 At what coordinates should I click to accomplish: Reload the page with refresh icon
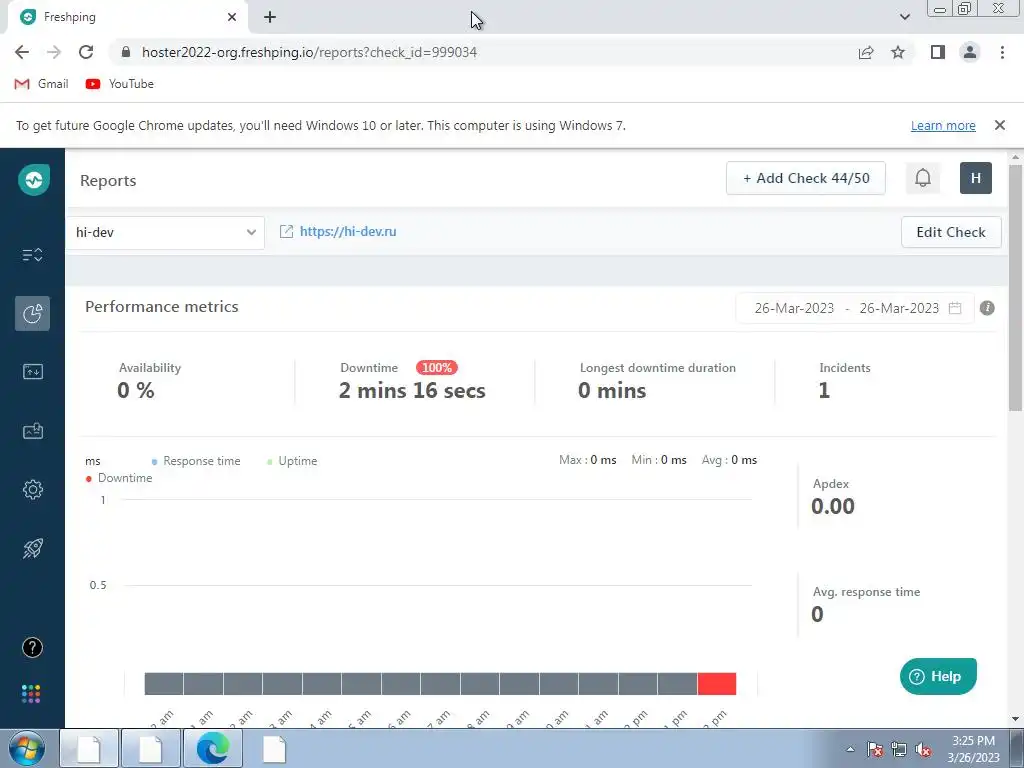coord(86,52)
